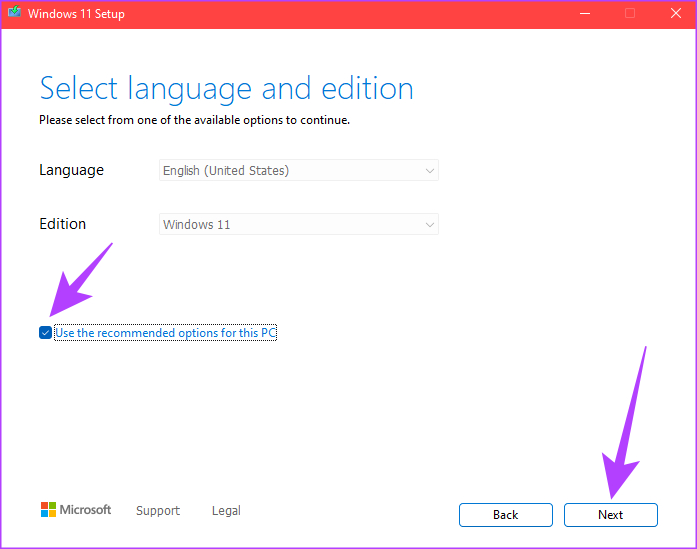Image resolution: width=697 pixels, height=549 pixels.
Task: Open the Support link
Action: point(158,511)
